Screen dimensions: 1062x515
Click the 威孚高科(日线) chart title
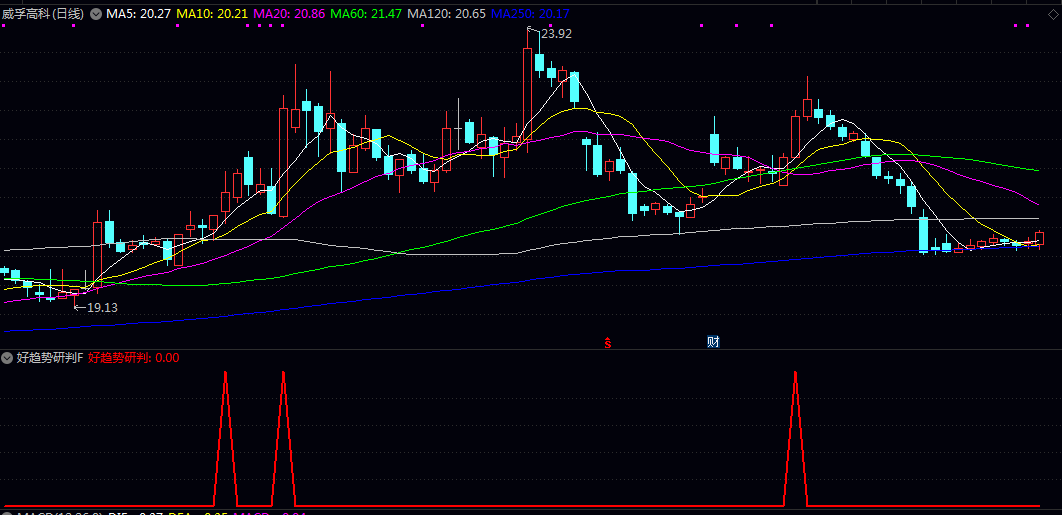tap(43, 14)
